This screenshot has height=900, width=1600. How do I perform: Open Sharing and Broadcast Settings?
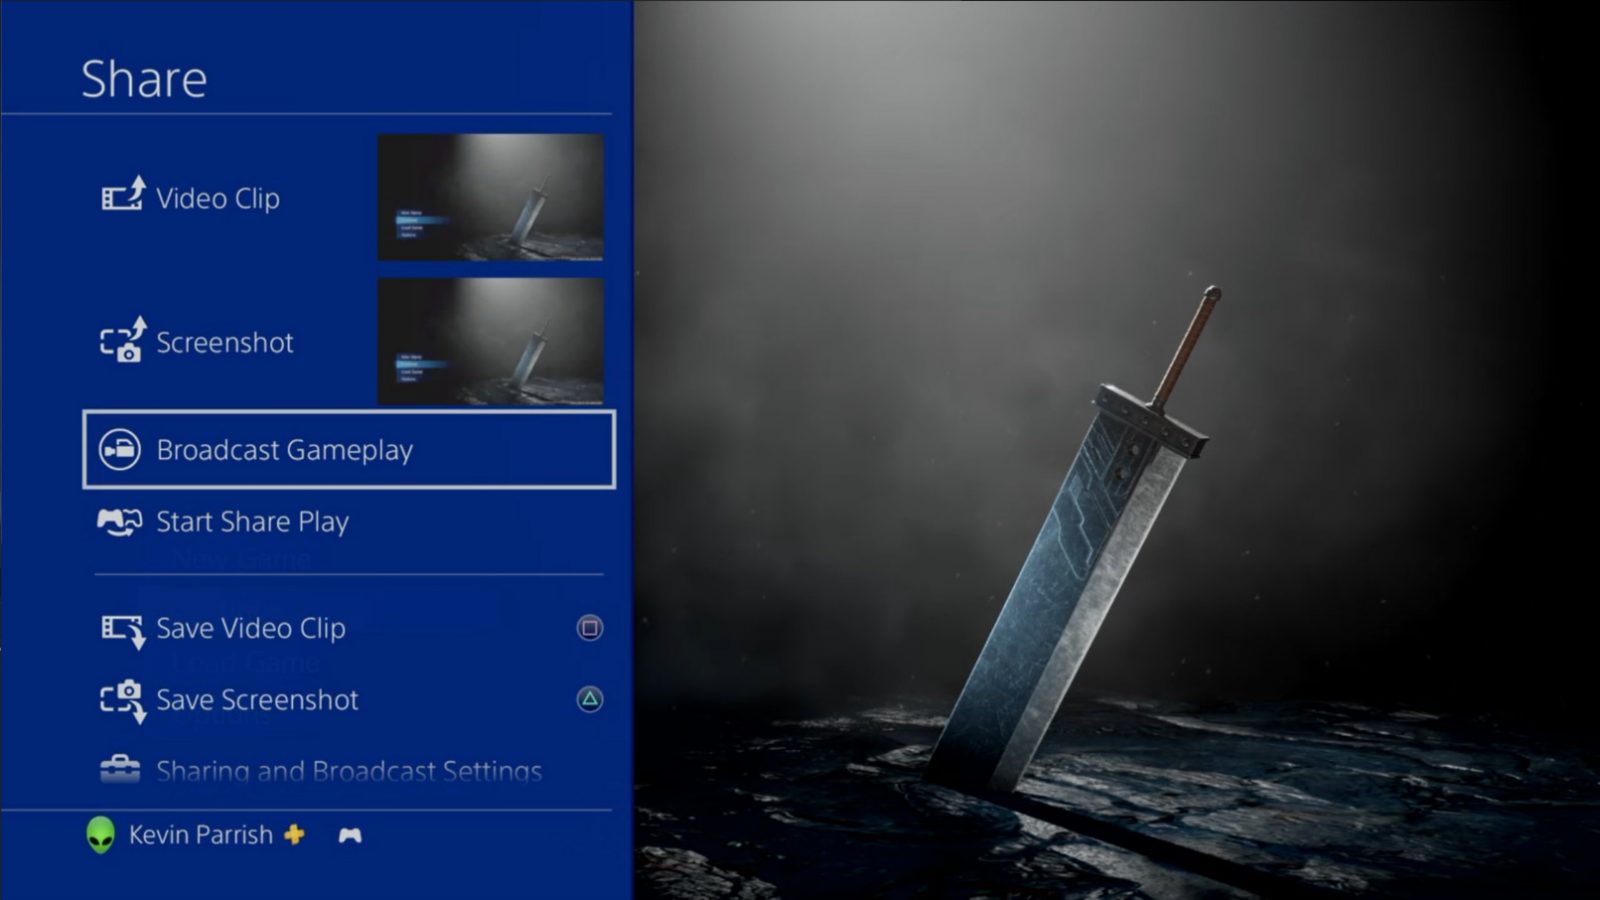349,771
